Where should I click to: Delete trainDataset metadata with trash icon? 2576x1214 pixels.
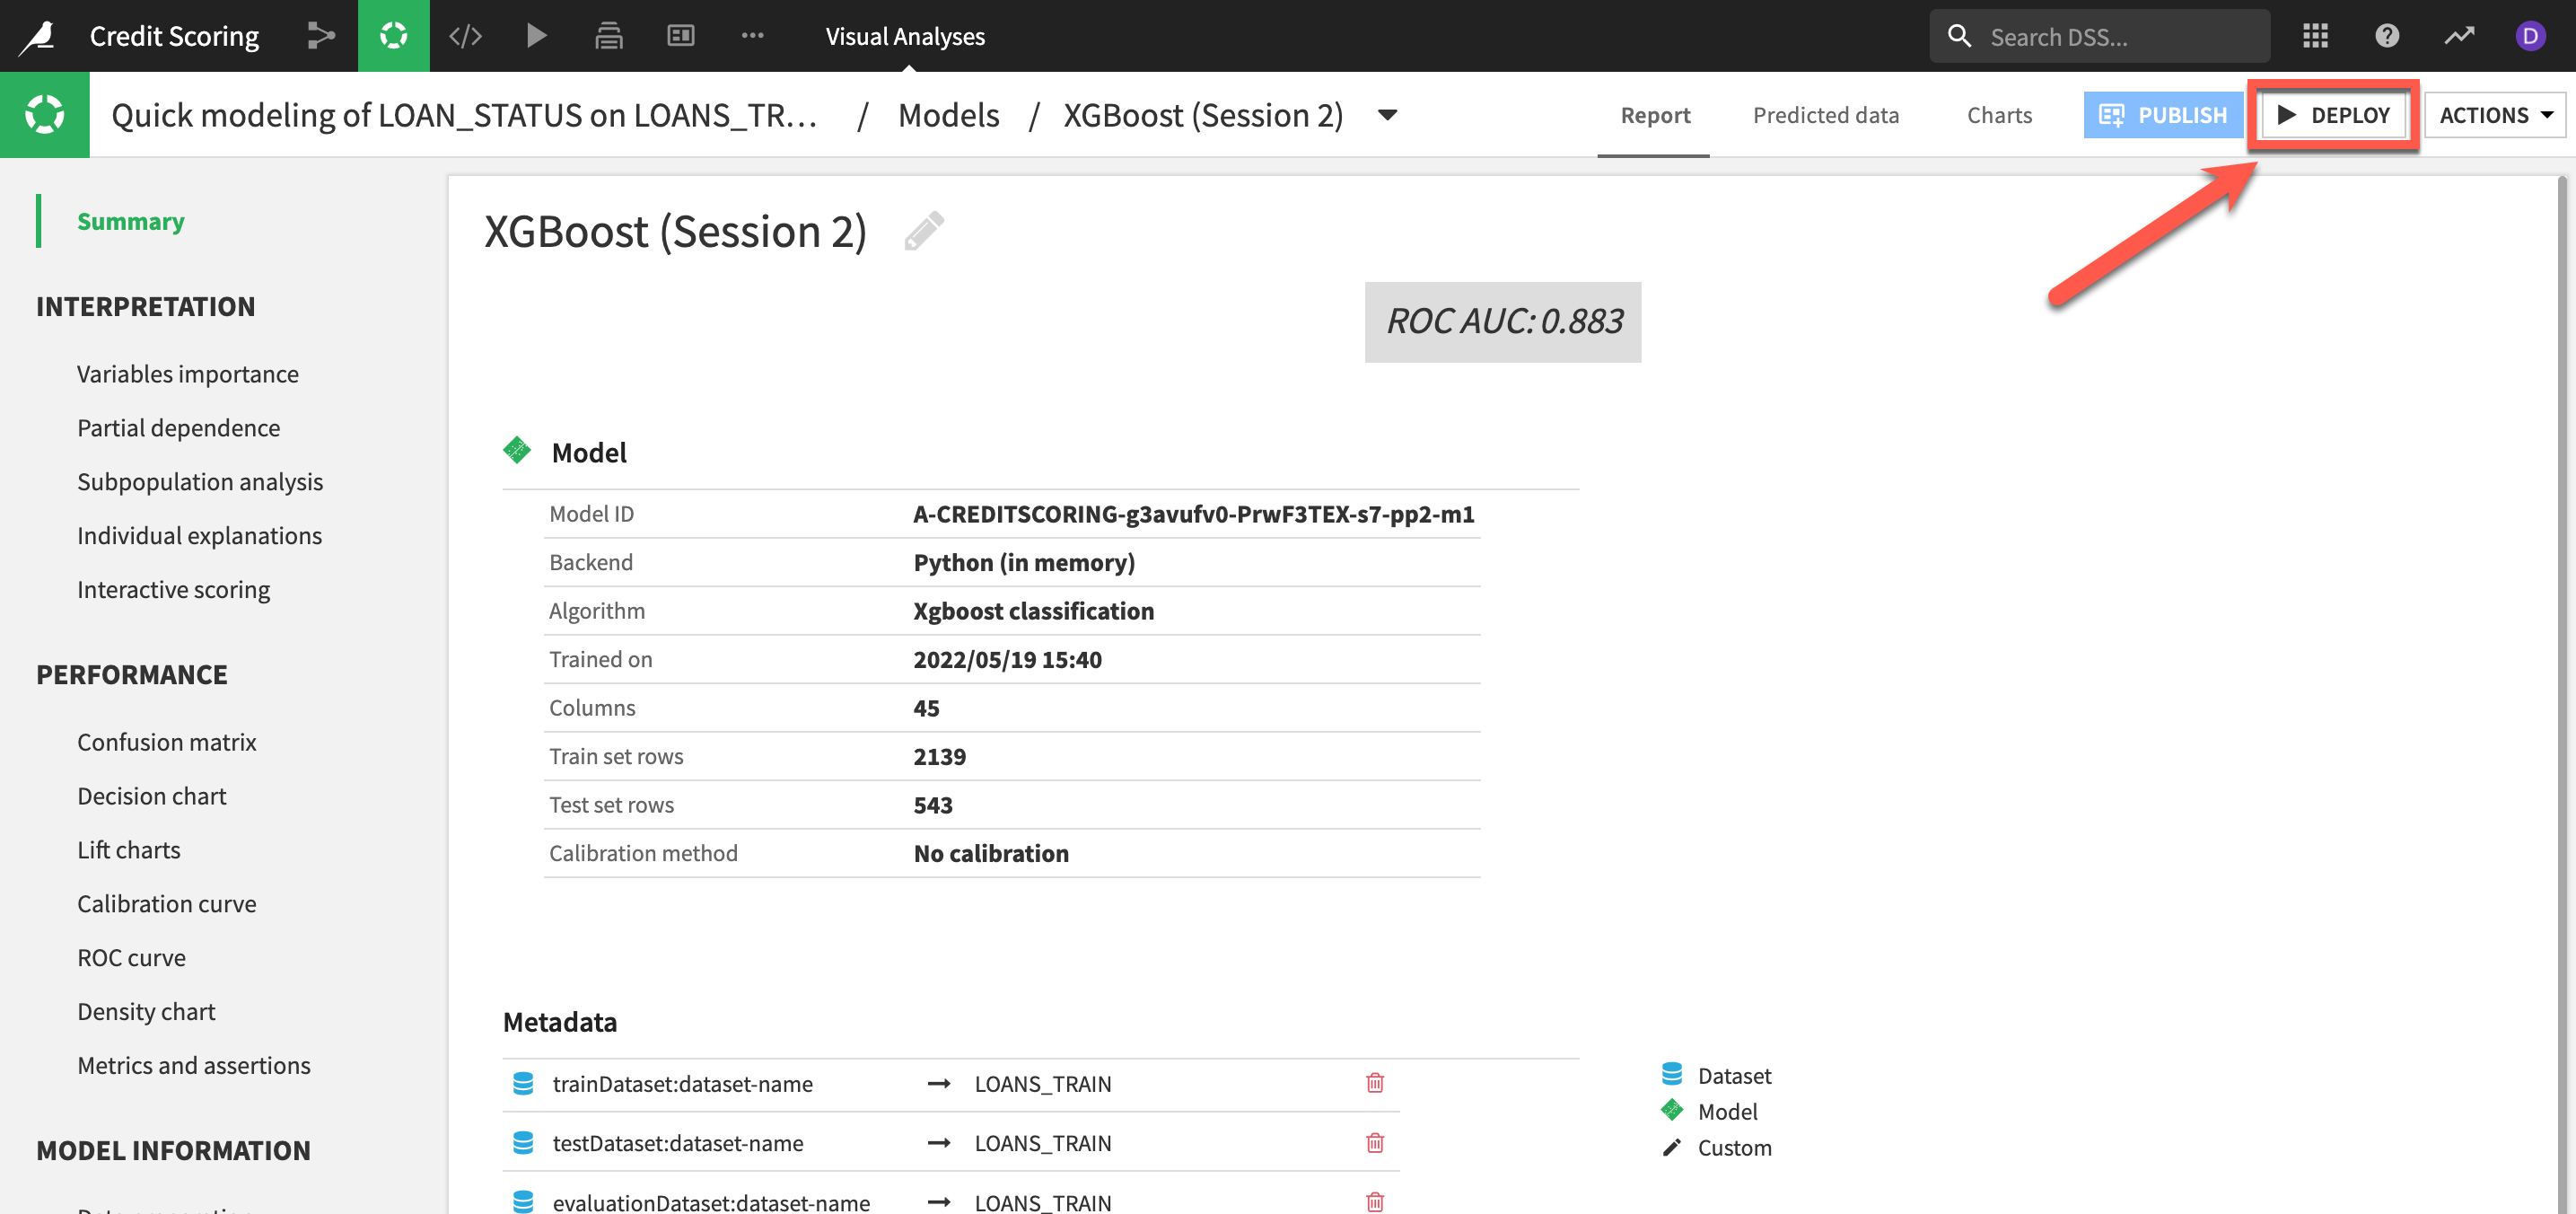click(x=1374, y=1083)
